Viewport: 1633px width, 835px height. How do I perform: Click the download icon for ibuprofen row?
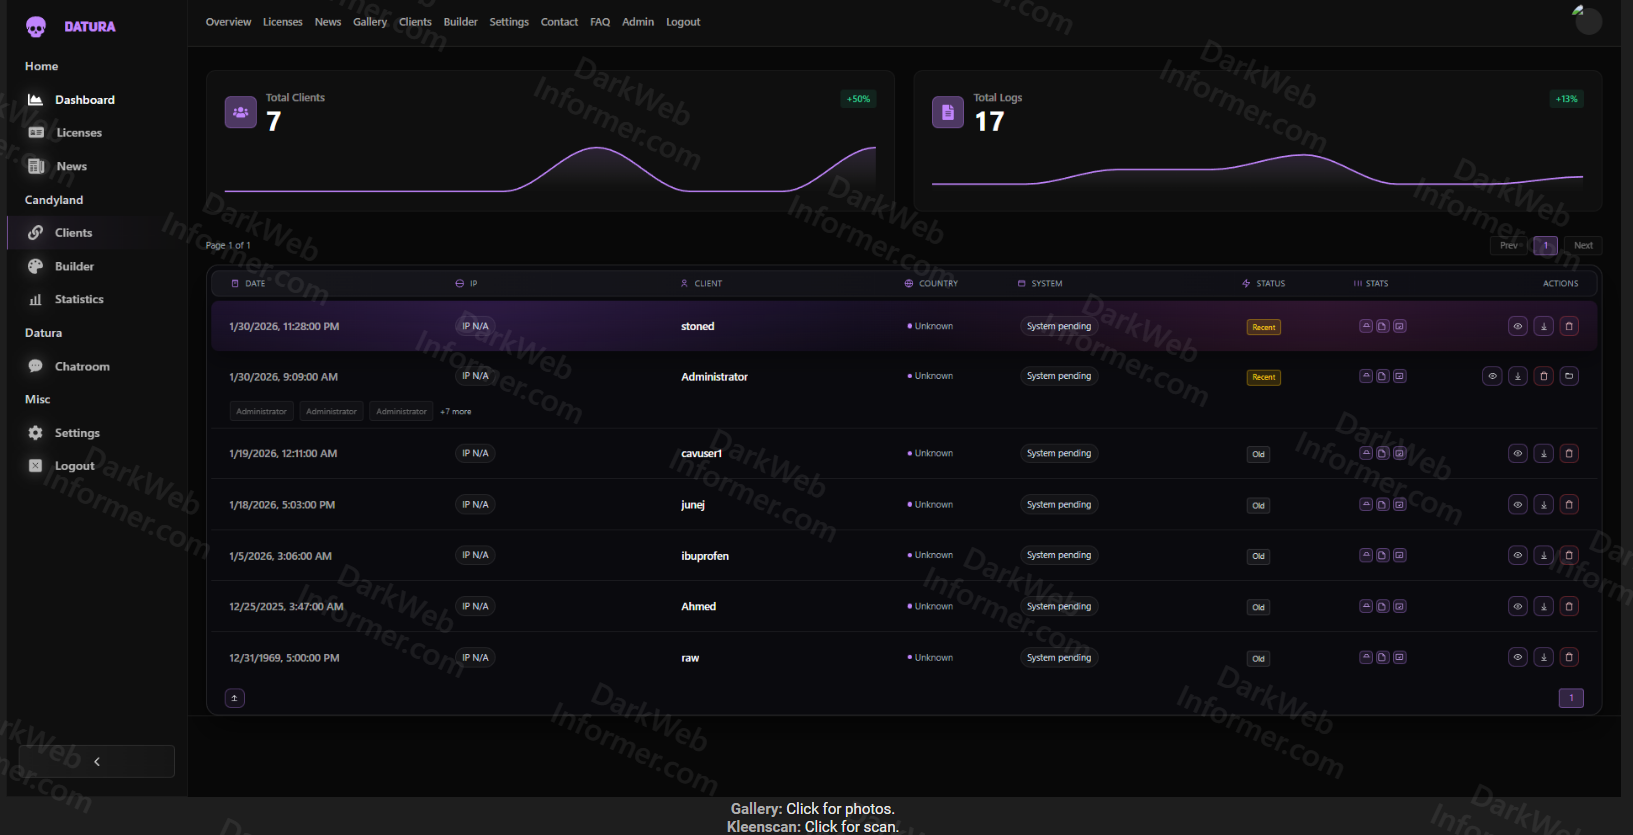click(x=1543, y=556)
